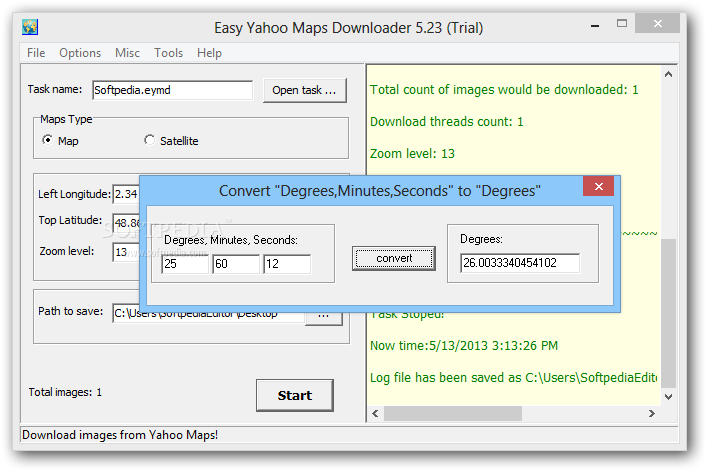Click the Open task button
The height and width of the screenshot is (471, 707).
pos(305,90)
